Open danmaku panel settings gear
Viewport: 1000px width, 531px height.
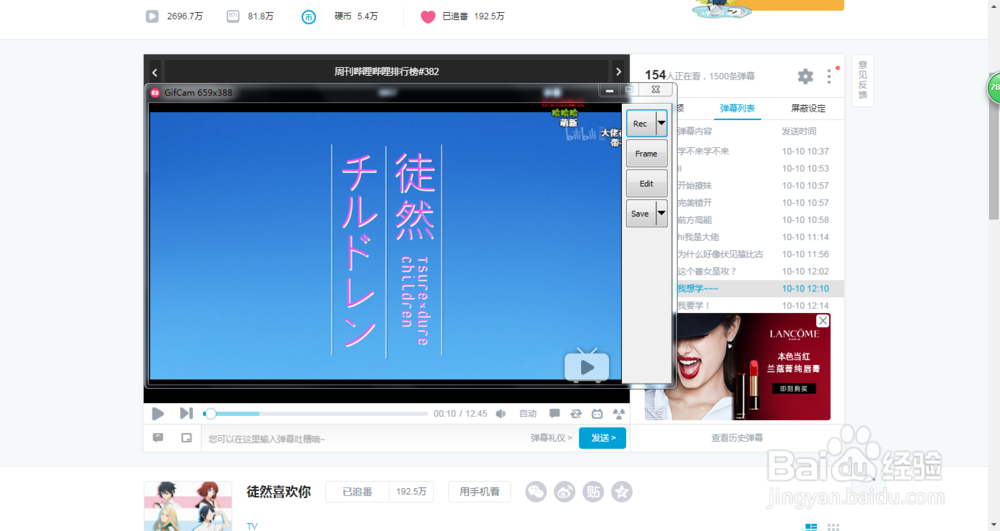coord(805,76)
